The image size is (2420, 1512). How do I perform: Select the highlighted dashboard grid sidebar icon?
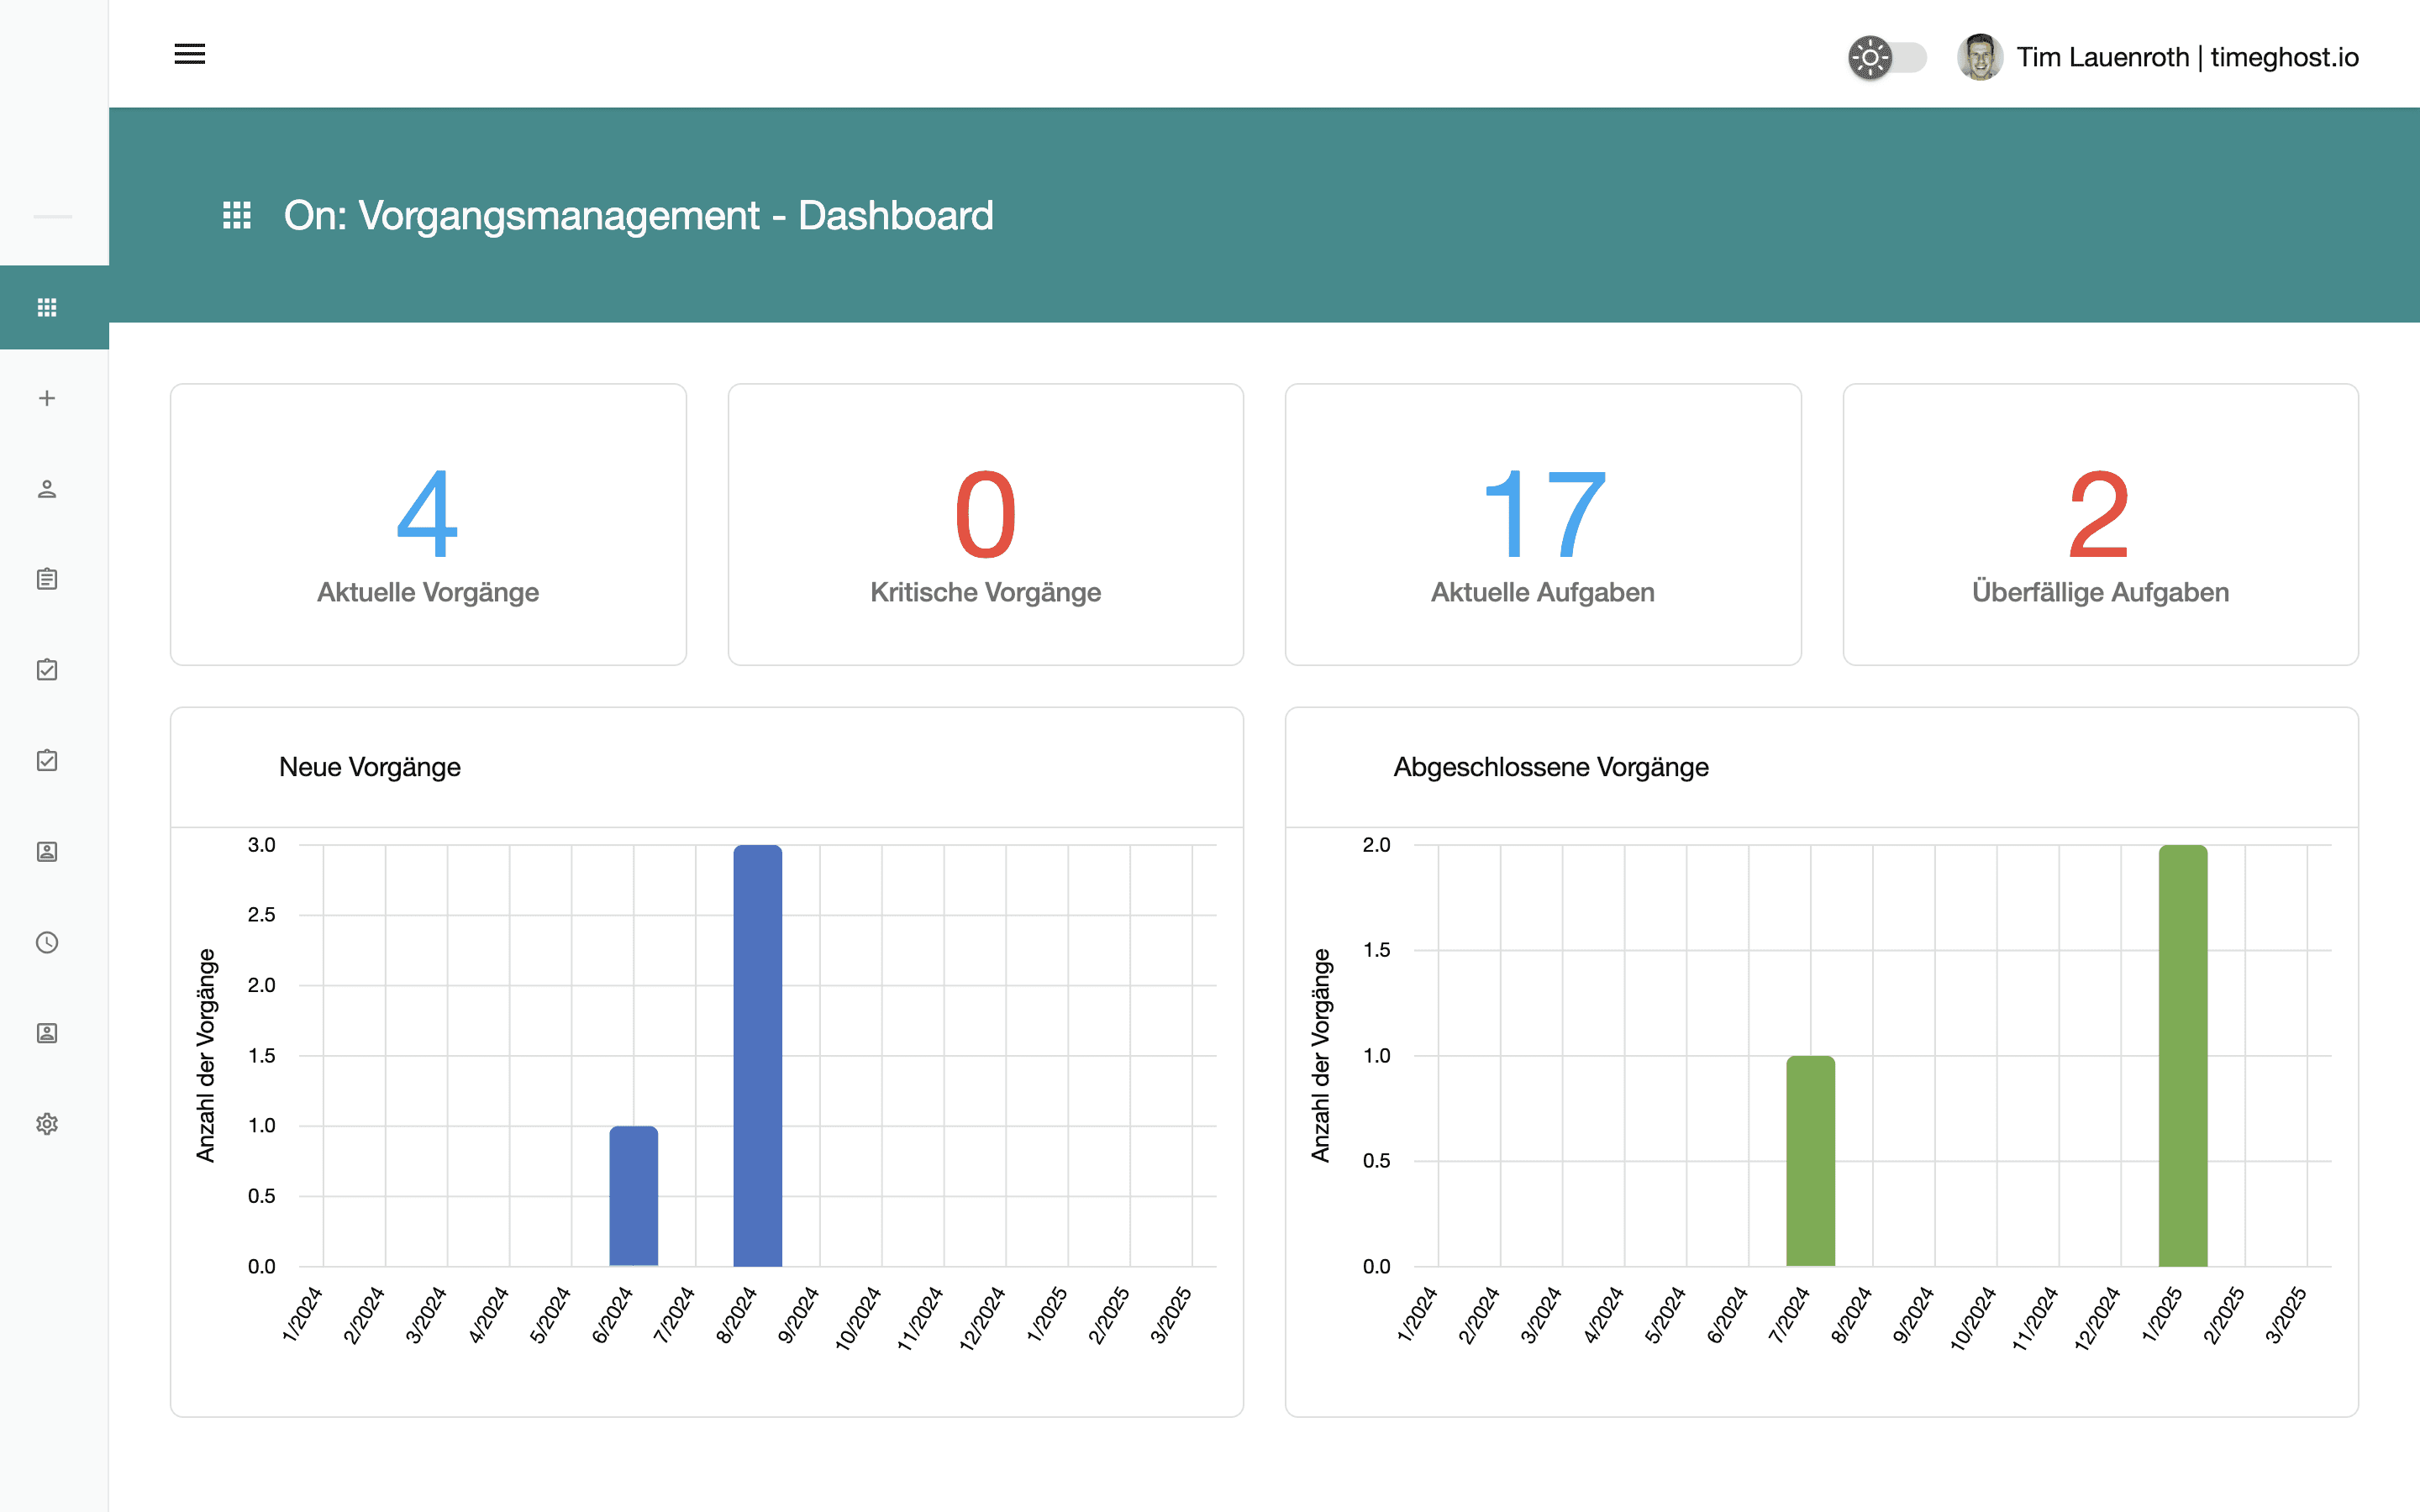coord(47,307)
